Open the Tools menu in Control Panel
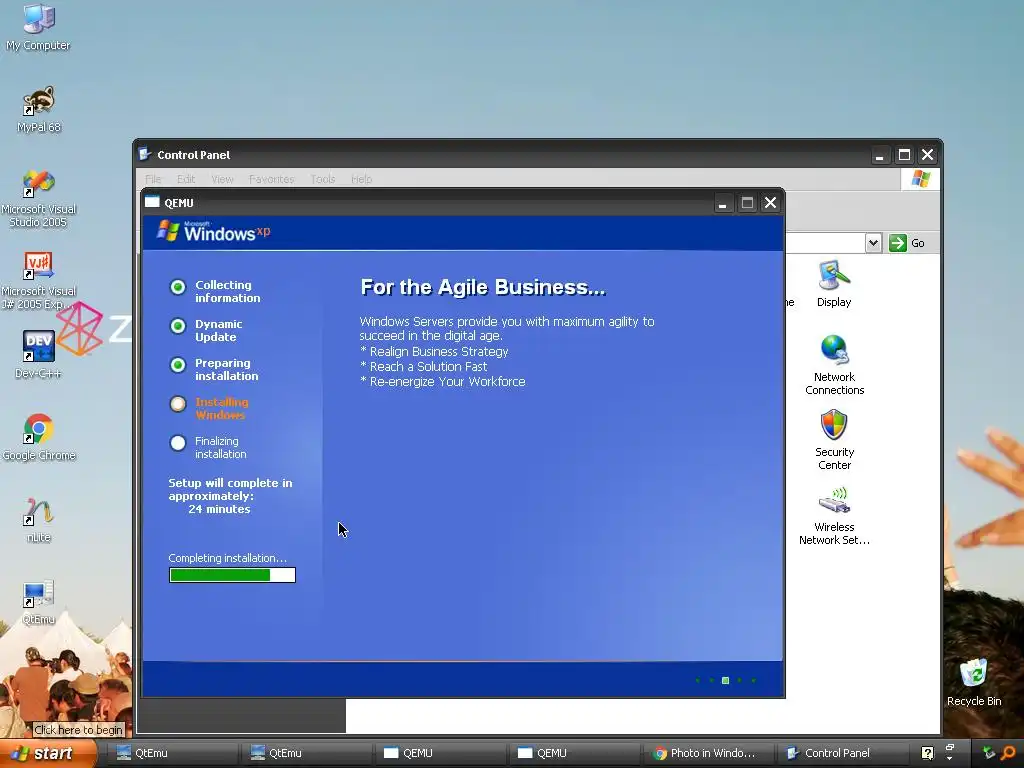This screenshot has height=768, width=1024. (323, 179)
